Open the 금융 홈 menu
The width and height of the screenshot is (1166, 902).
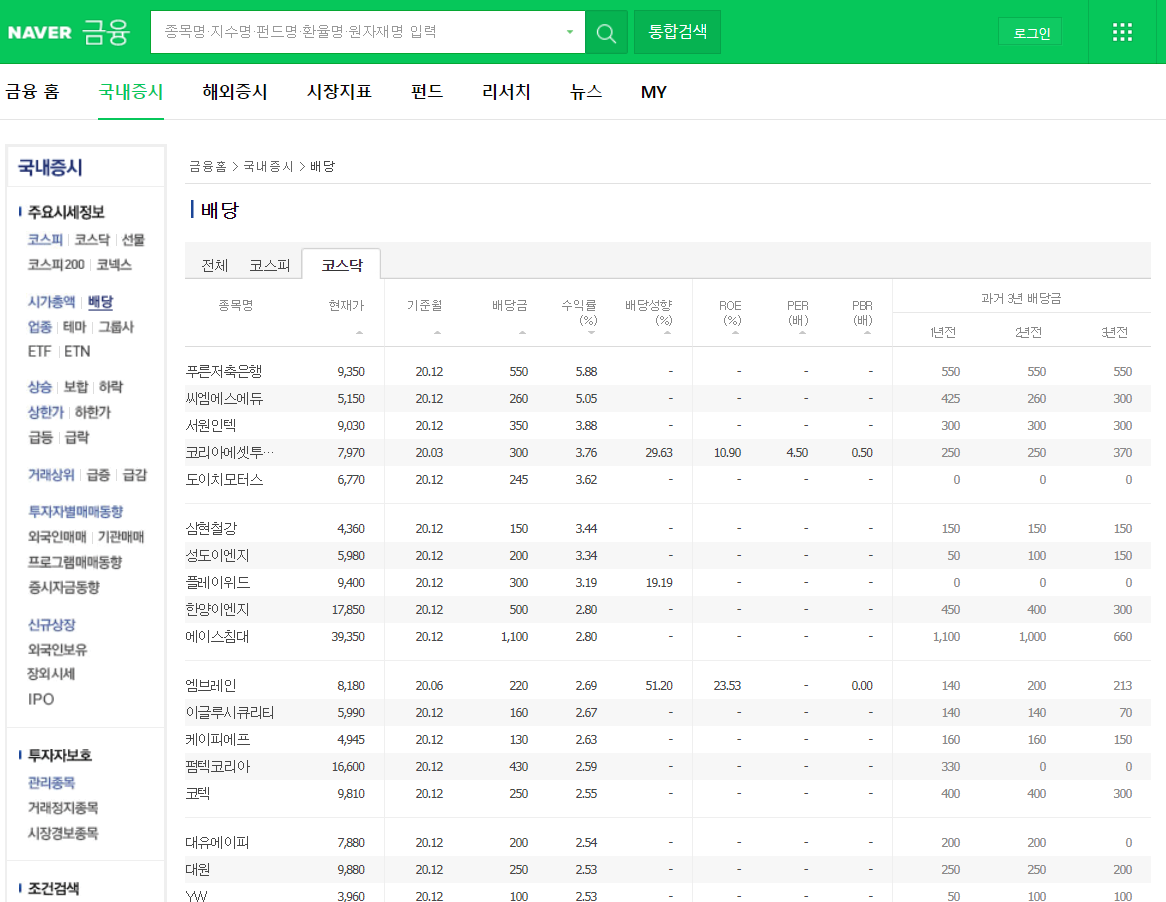(x=33, y=91)
